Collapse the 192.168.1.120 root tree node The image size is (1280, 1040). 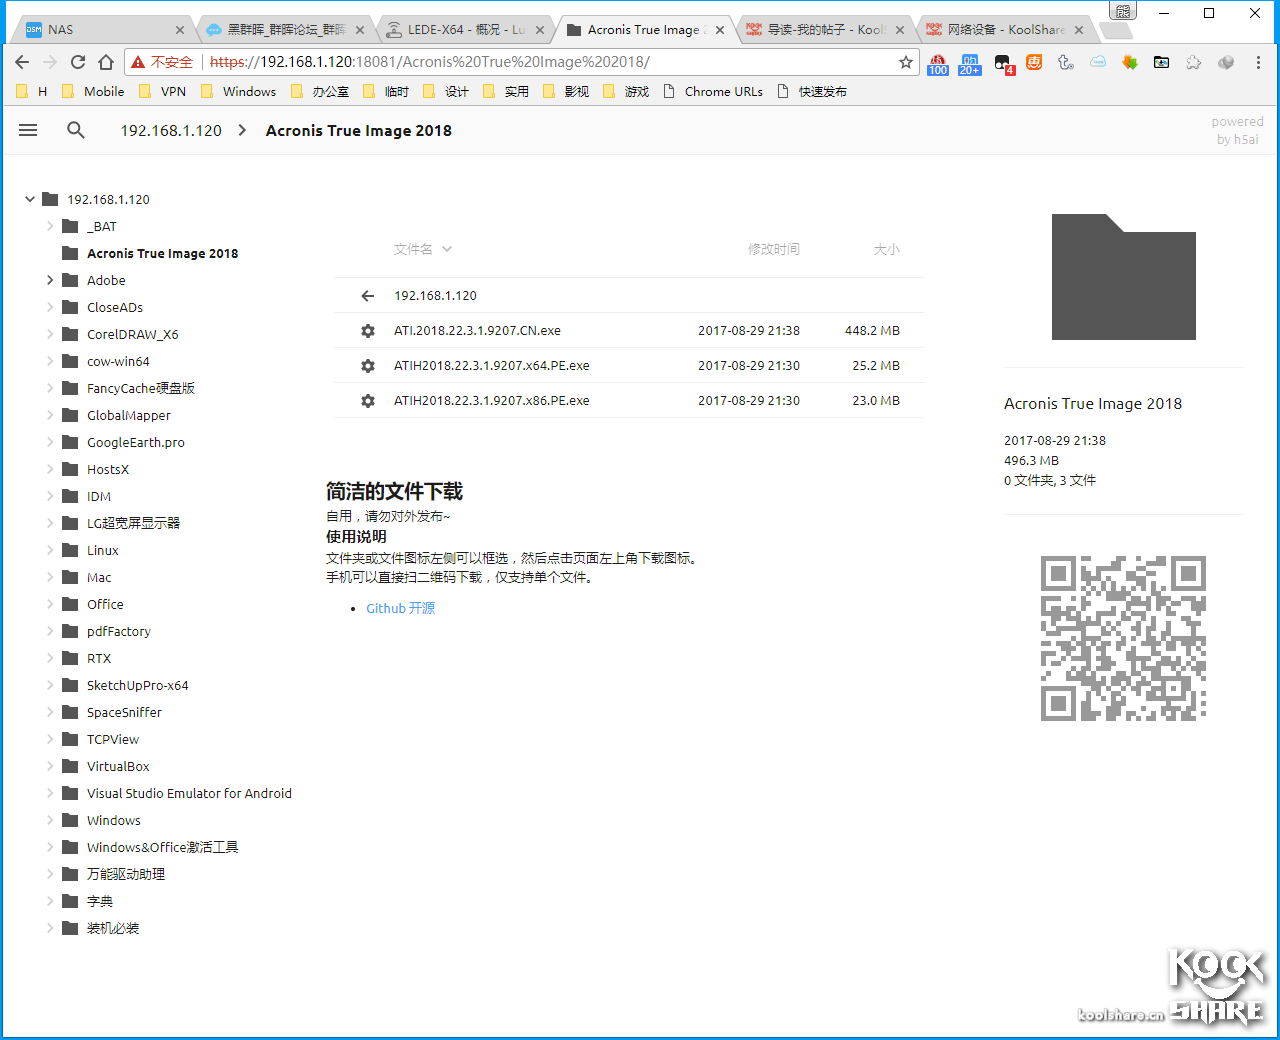30,199
